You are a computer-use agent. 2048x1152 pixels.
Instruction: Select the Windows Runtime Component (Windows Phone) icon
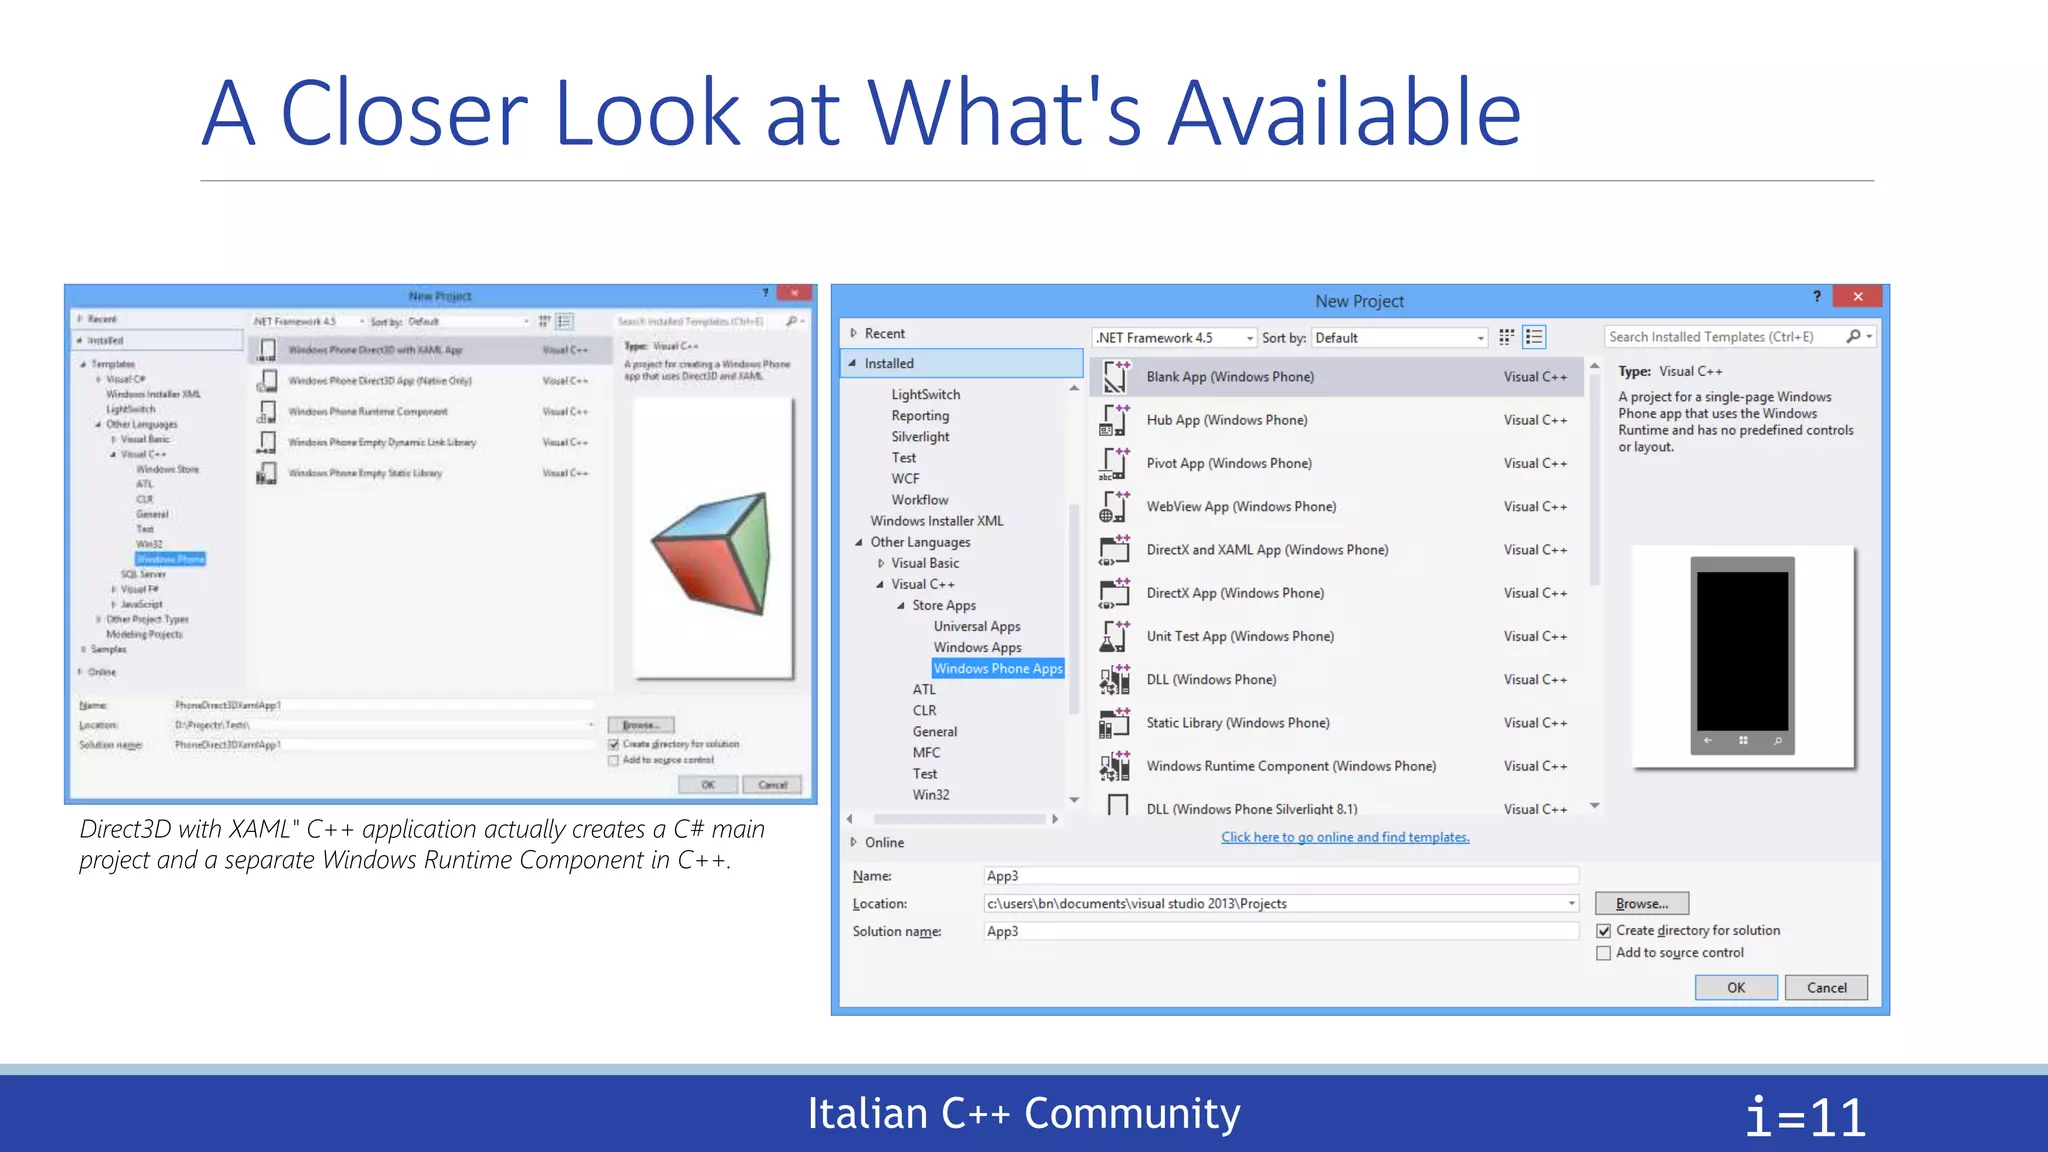1115,766
